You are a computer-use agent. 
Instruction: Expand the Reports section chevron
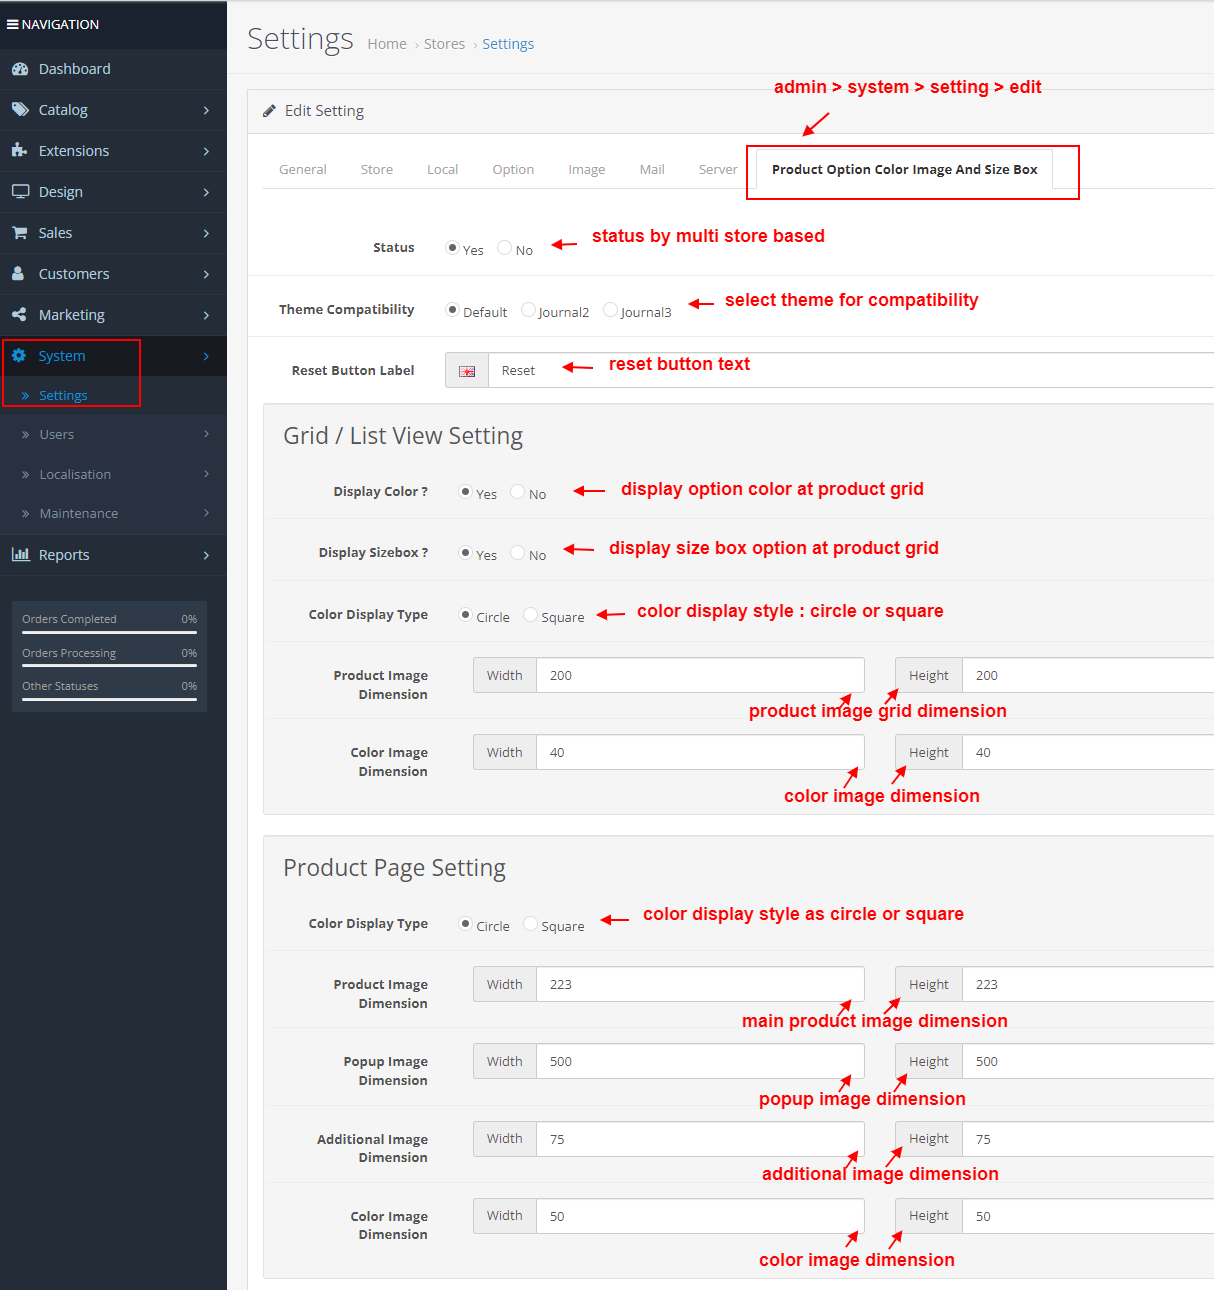207,554
